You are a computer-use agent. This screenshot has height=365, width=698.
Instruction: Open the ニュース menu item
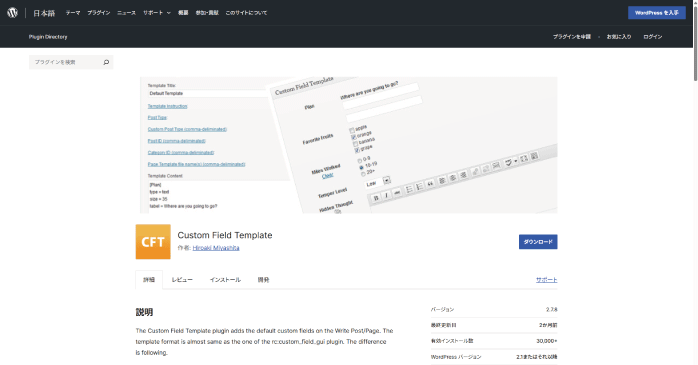point(126,13)
